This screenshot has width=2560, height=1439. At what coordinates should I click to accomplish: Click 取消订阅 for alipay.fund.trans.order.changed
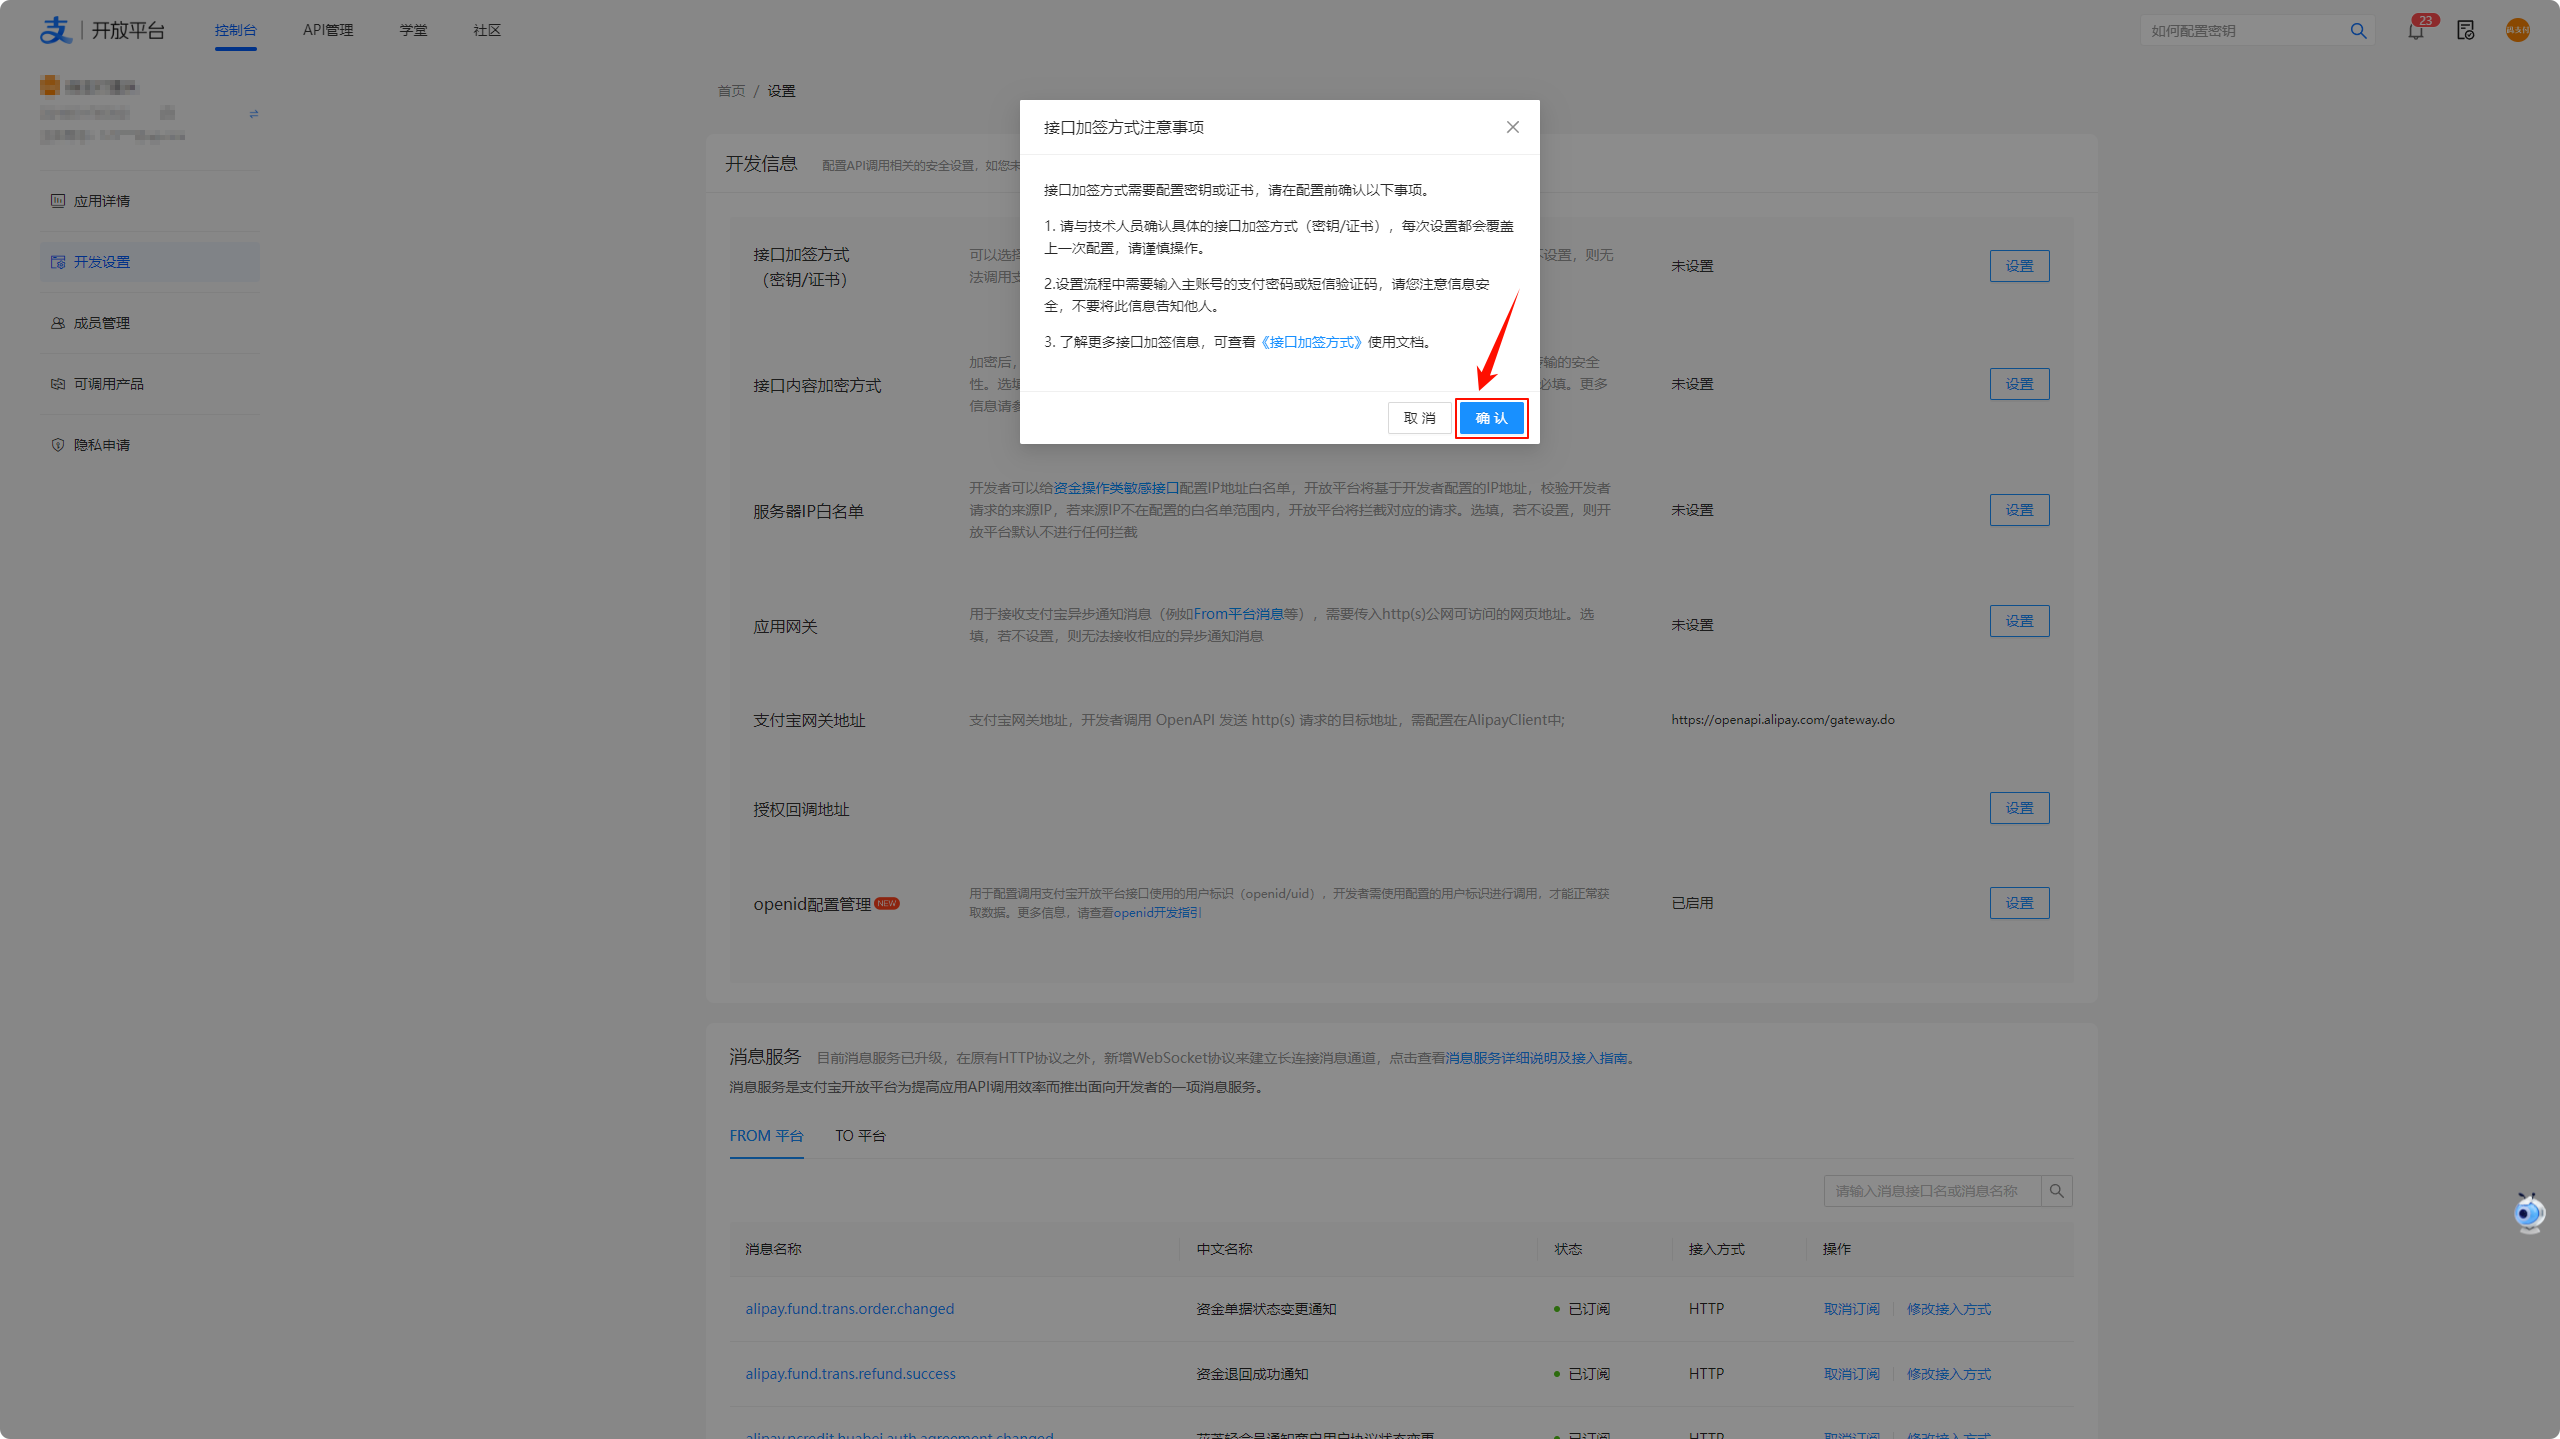point(1851,1309)
